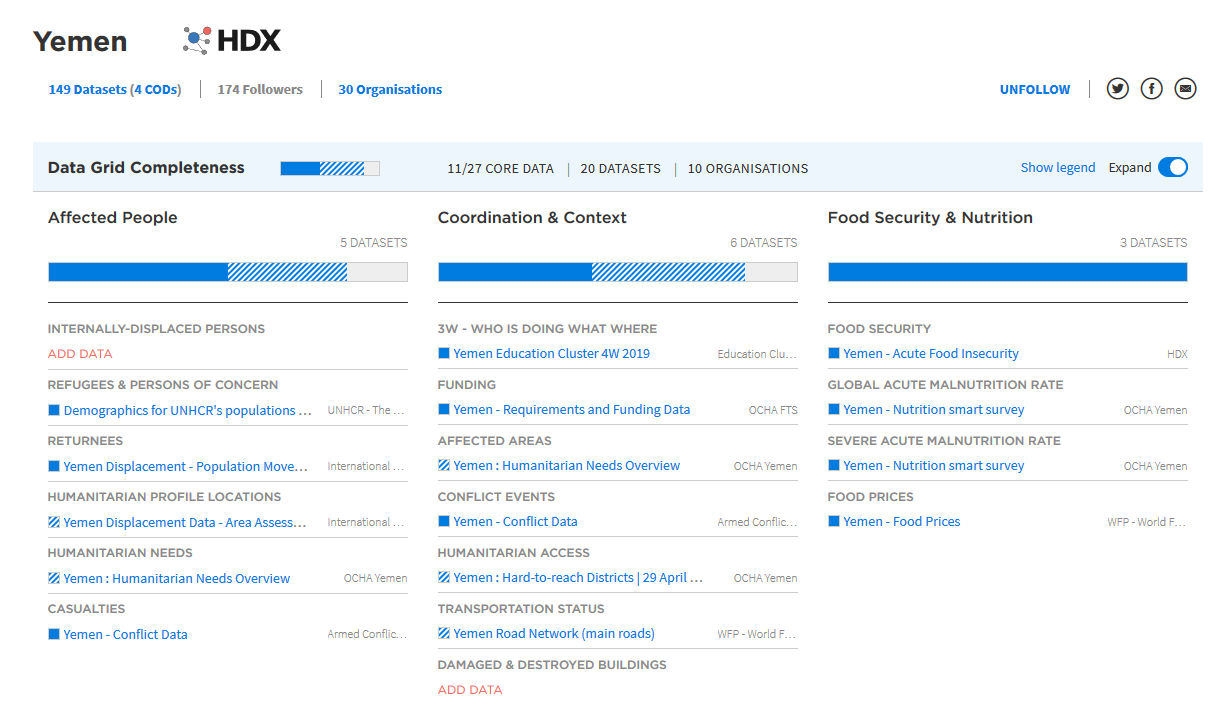Screen dimensions: 1222x727
Task: Click Education Cluster organisation label
Action: pos(757,354)
